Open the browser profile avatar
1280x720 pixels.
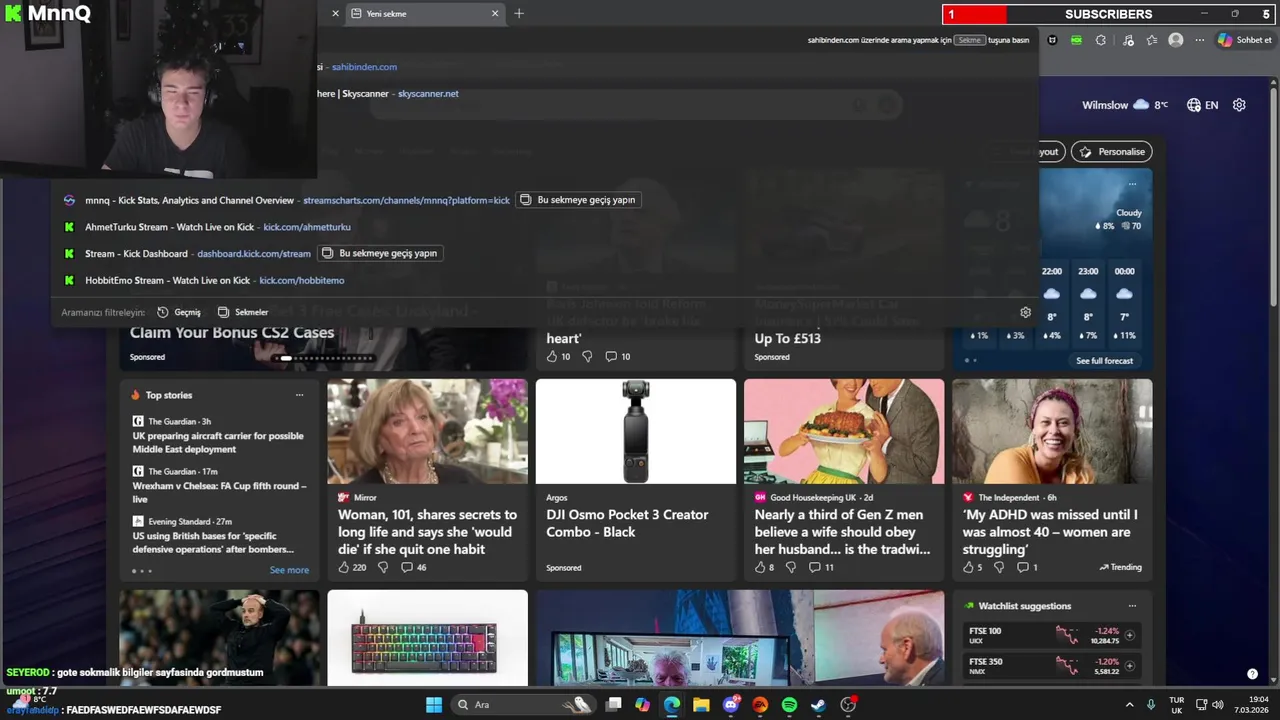[x=1176, y=40]
